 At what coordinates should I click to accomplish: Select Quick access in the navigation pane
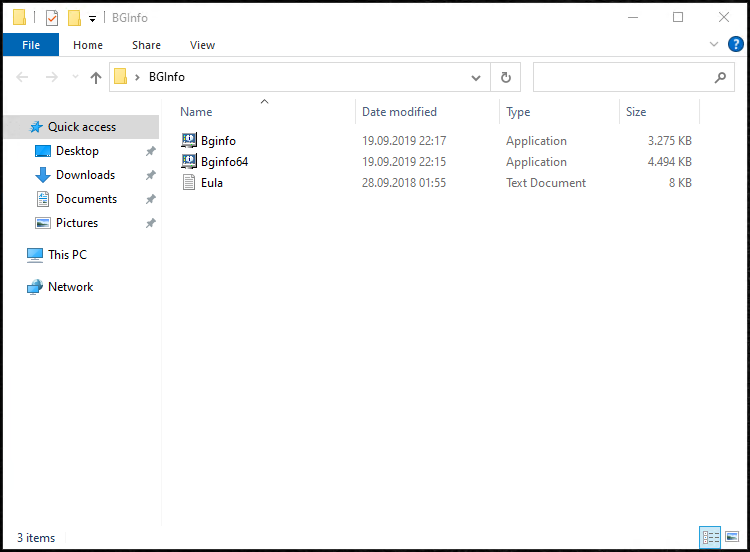coord(82,127)
